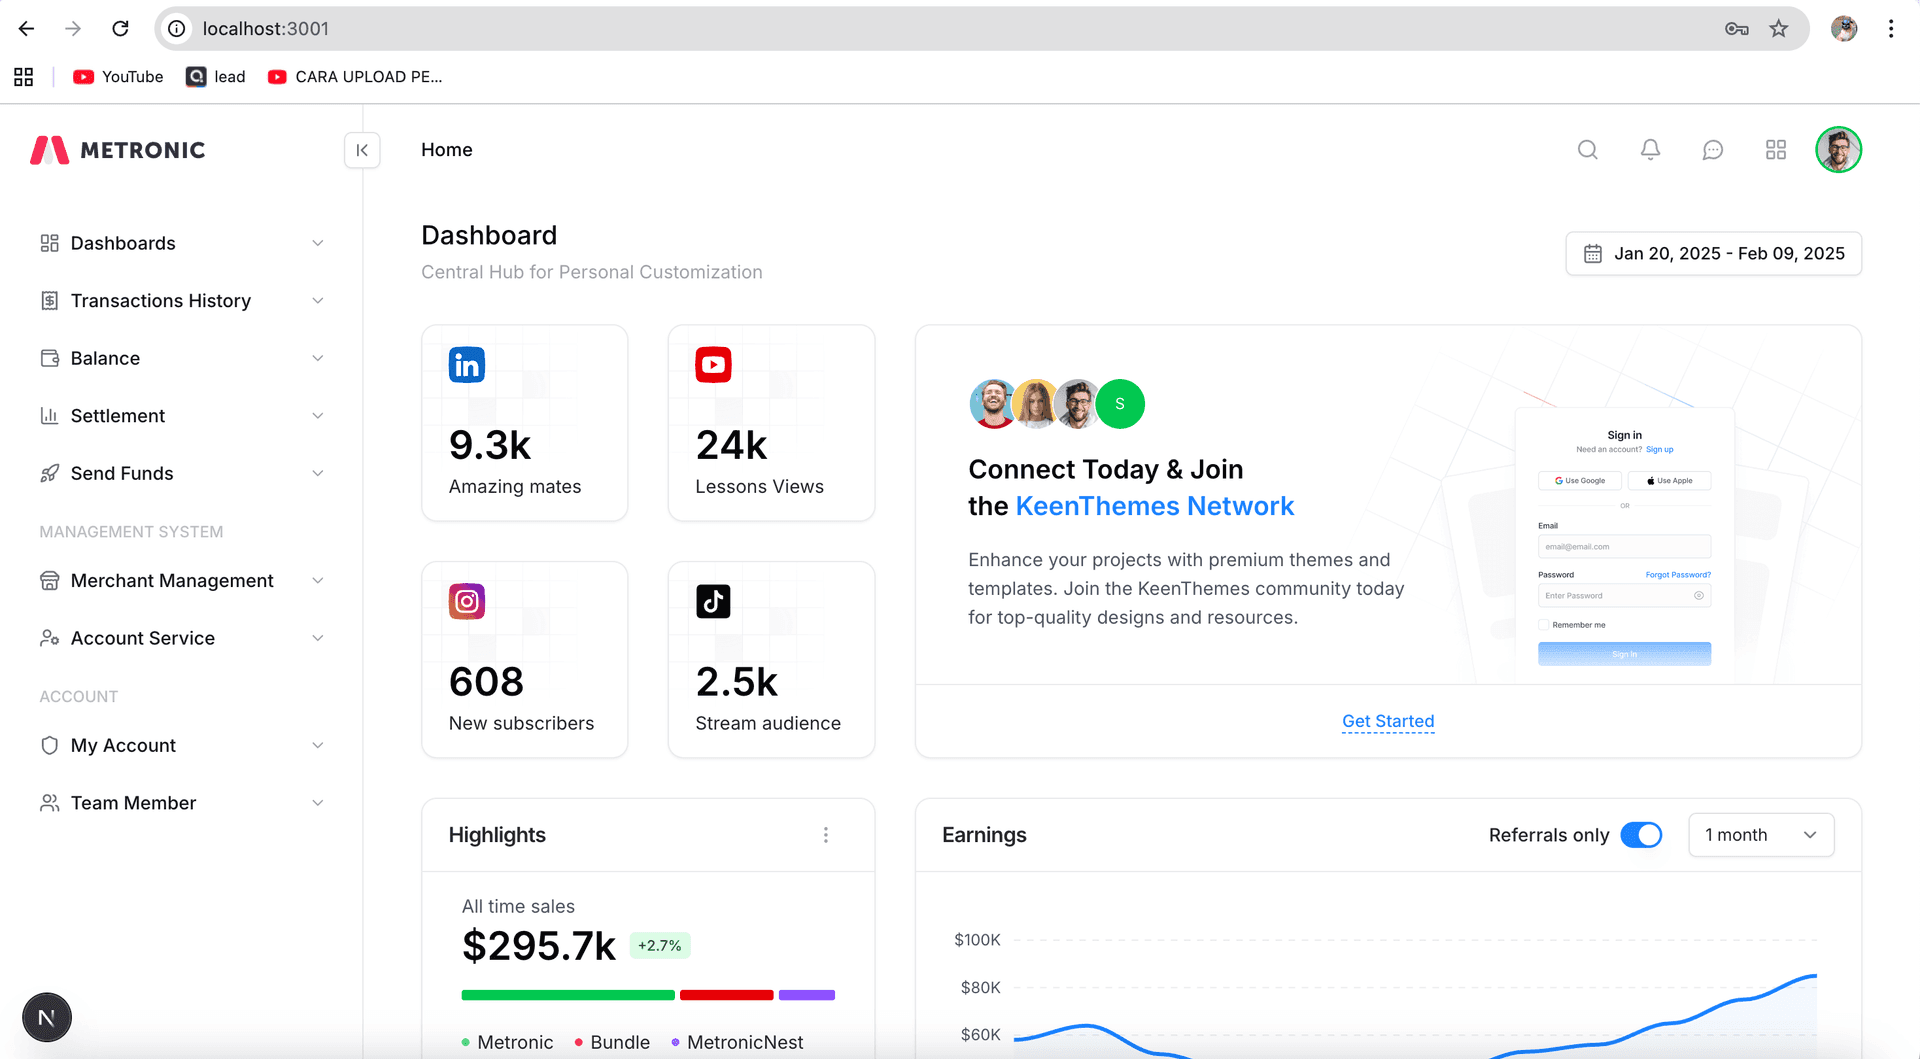The height and width of the screenshot is (1059, 1920).
Task: Click the Get Started link
Action: point(1388,721)
